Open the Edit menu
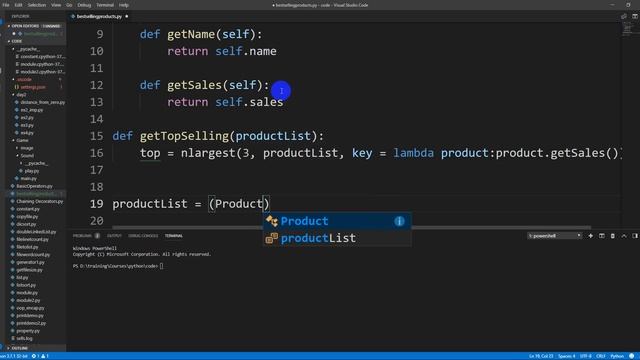 (x=18, y=5)
